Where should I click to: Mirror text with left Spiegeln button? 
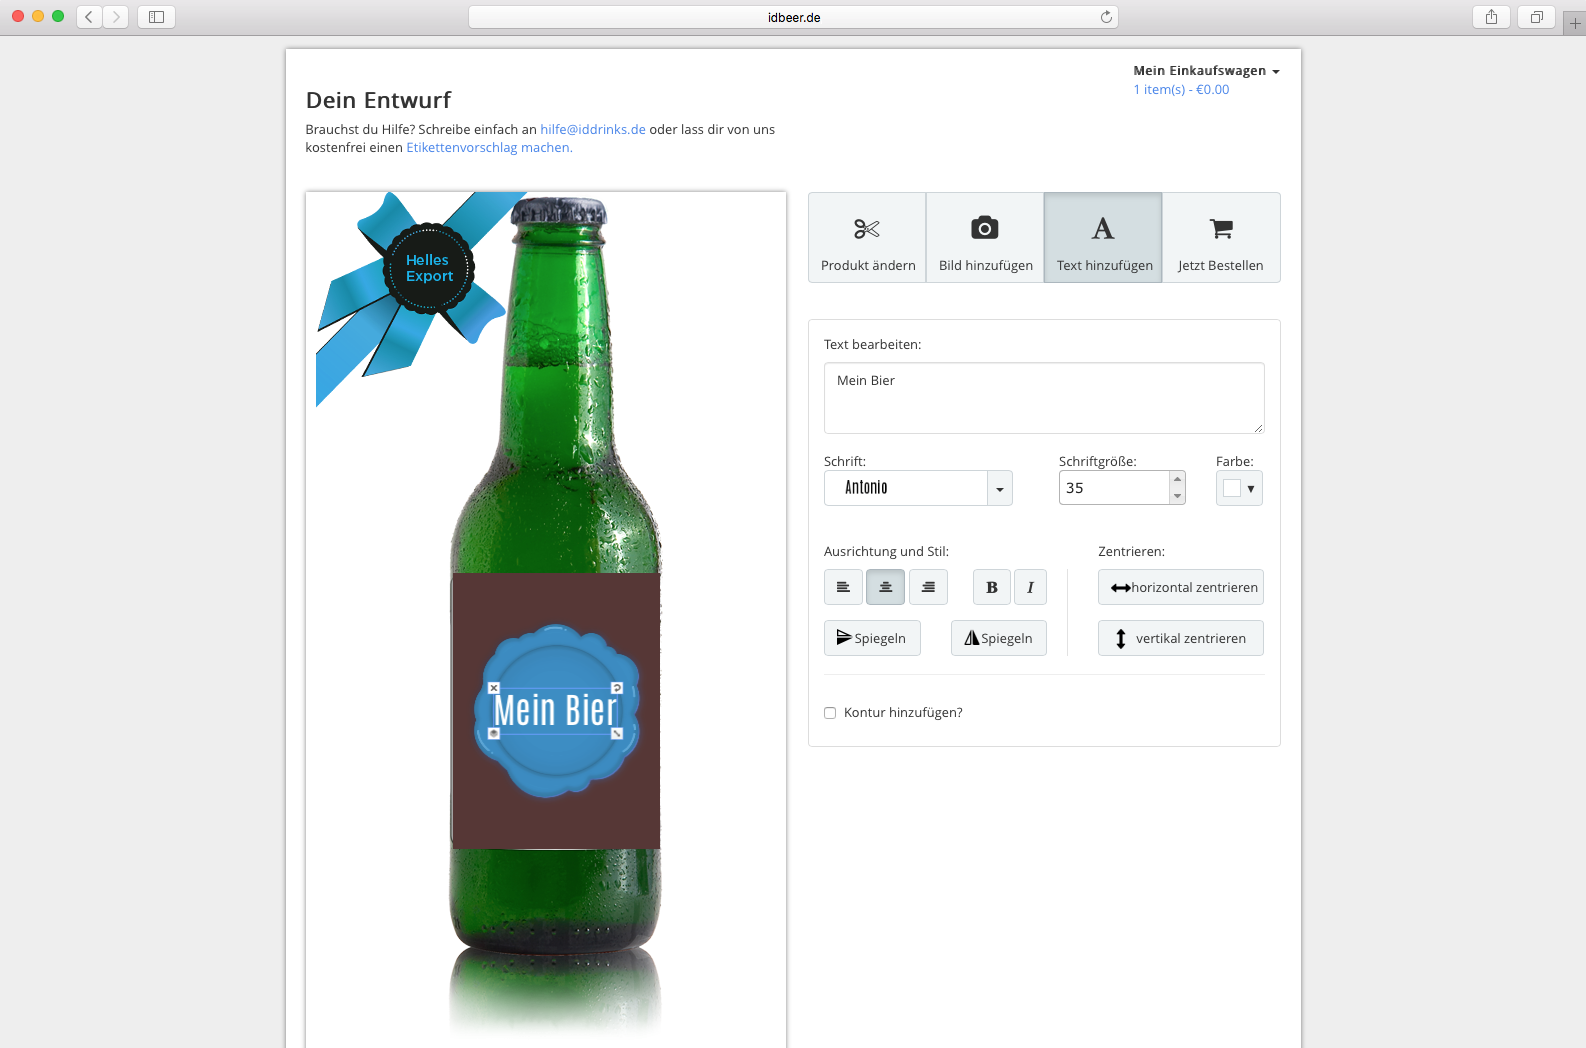872,638
